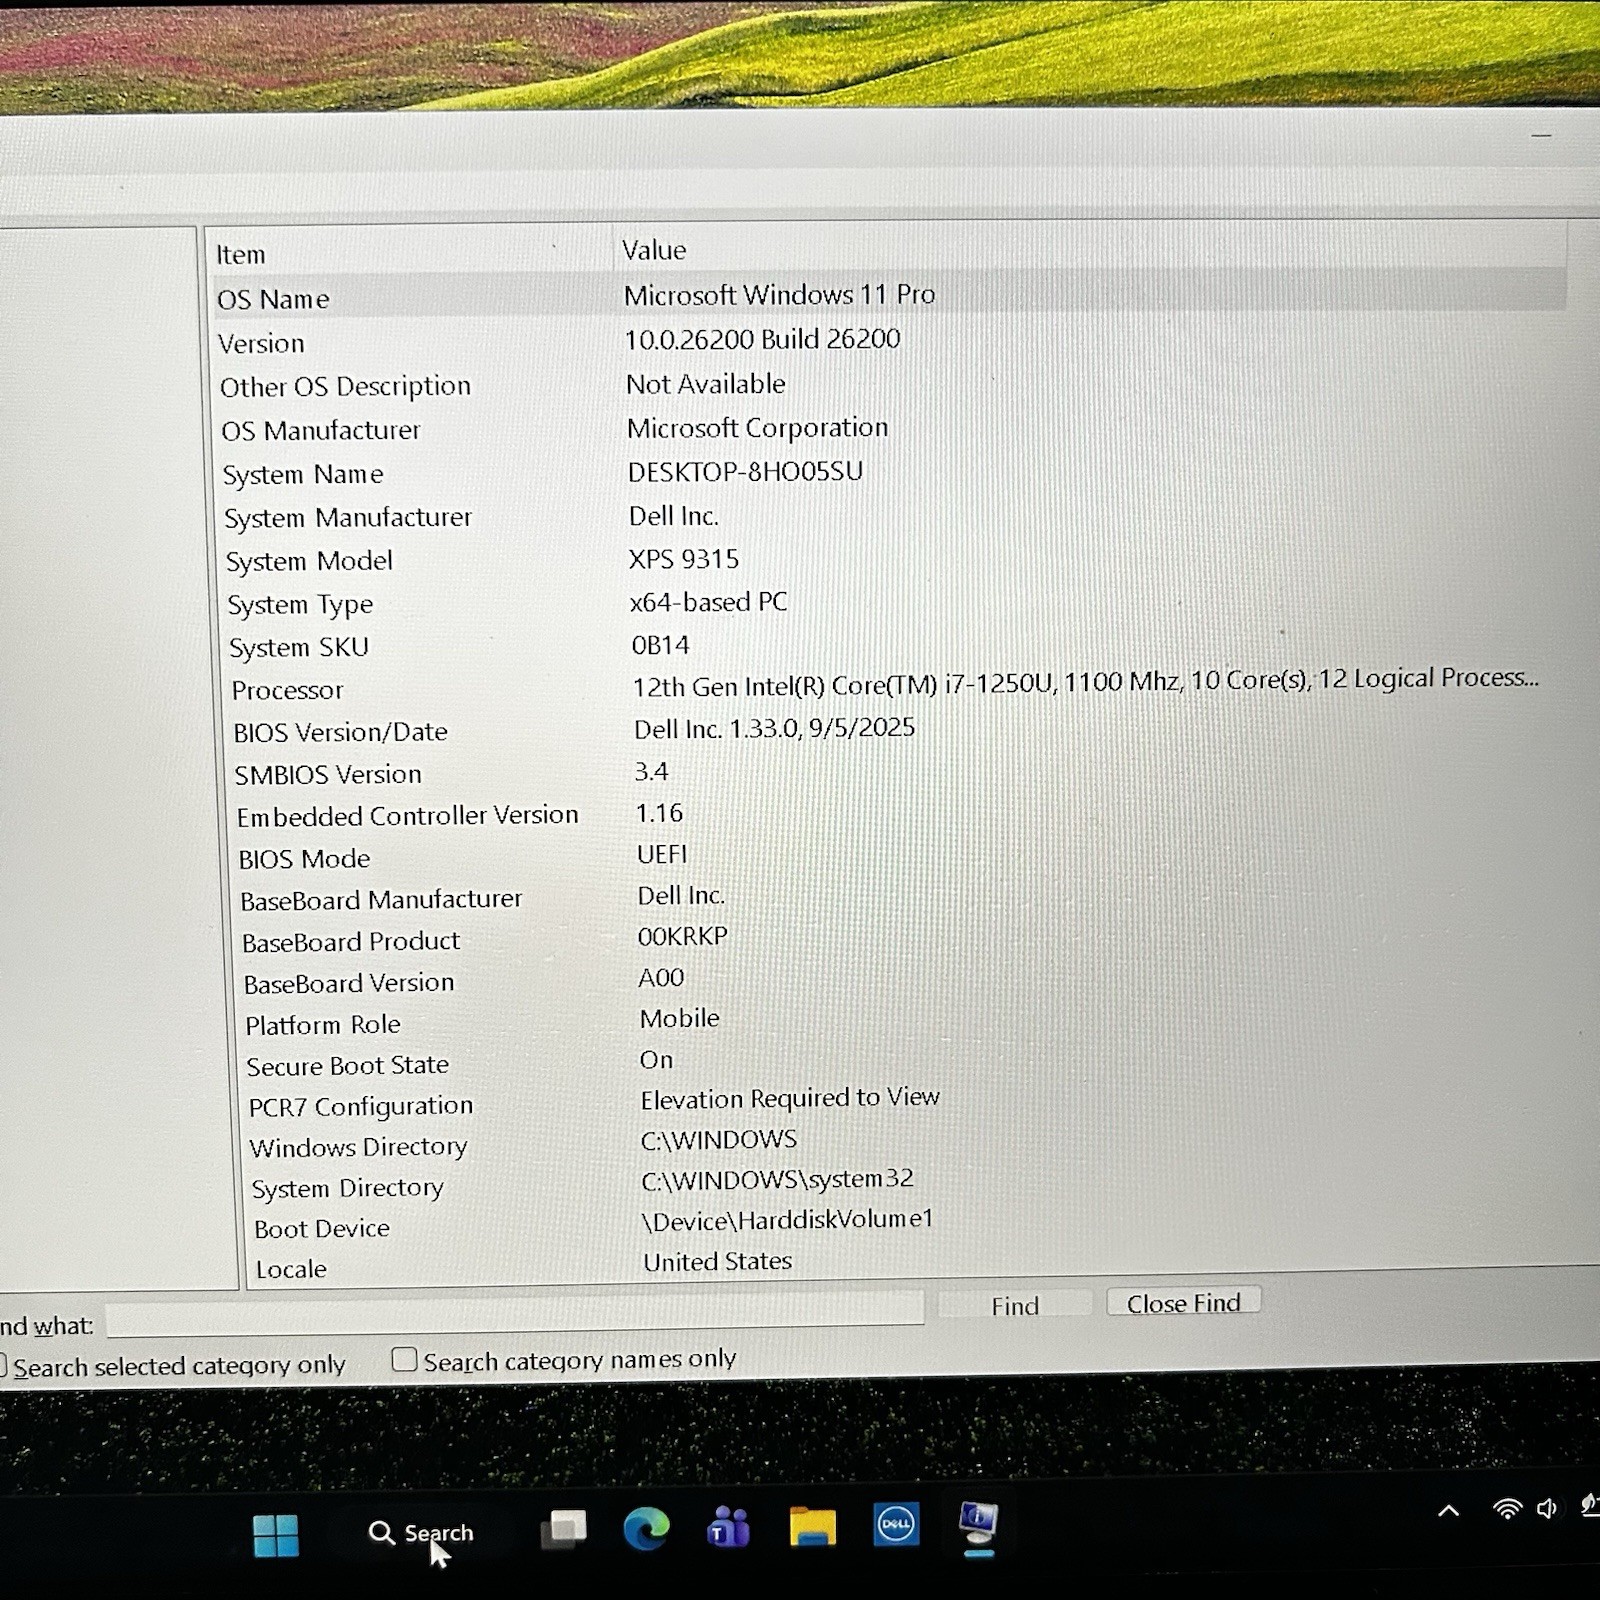Select the OS Name row
This screenshot has width=1600, height=1600.
tap(890, 297)
